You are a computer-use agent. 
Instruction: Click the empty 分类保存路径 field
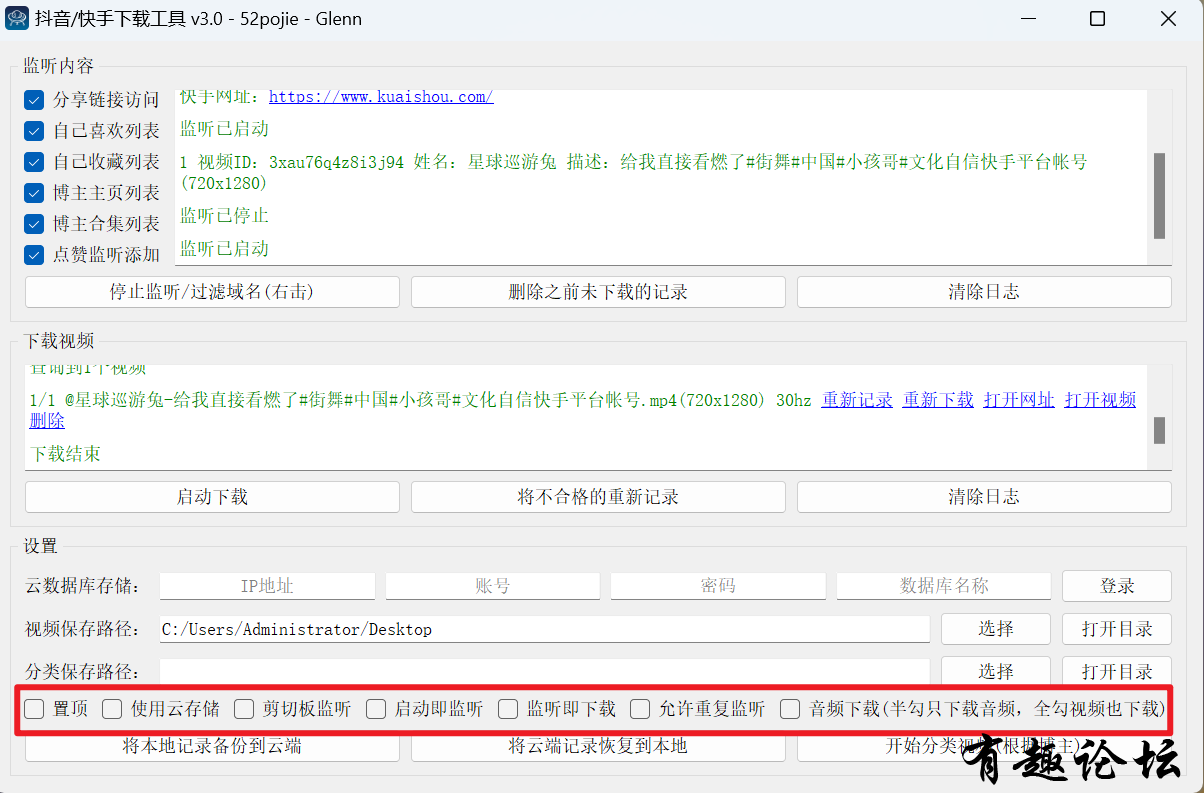click(x=545, y=671)
